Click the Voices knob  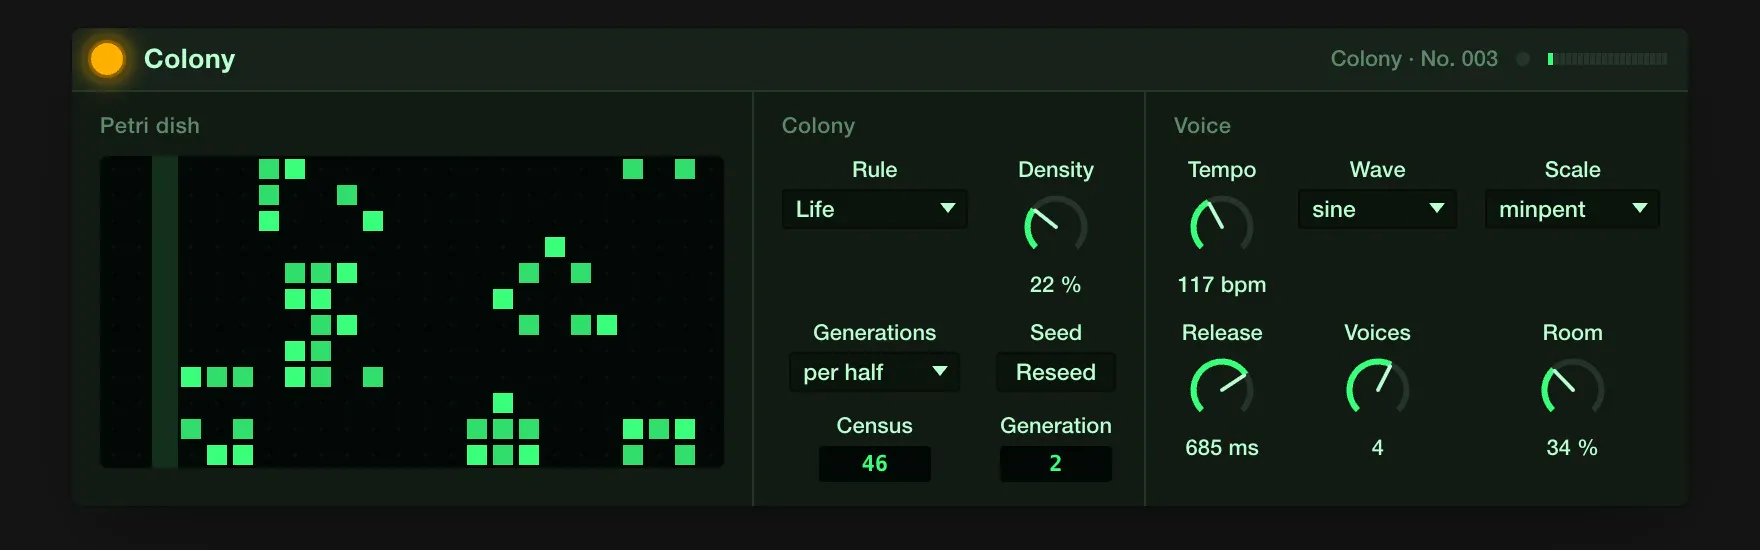coord(1377,389)
